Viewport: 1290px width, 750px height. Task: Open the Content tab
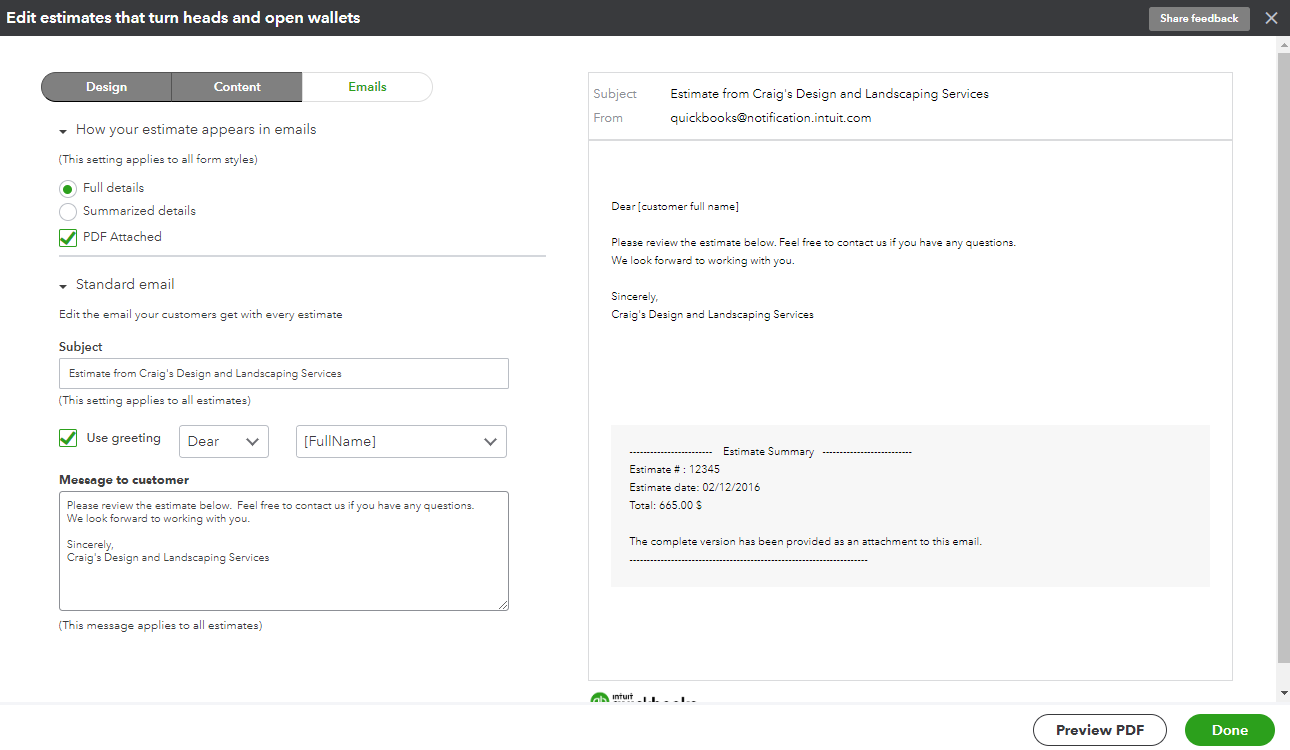click(x=237, y=87)
